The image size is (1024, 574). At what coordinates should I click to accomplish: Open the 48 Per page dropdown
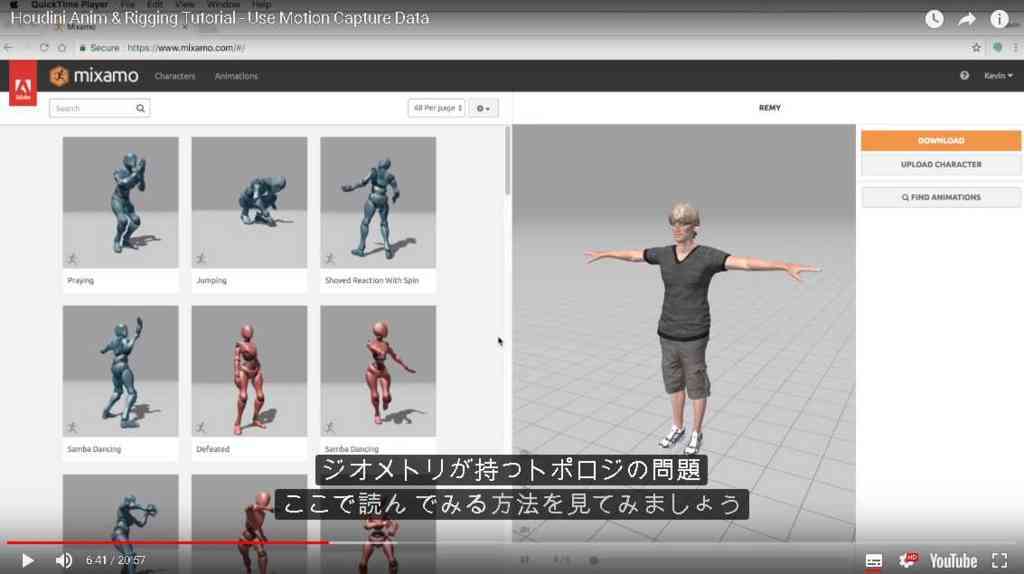pyautogui.click(x=437, y=108)
